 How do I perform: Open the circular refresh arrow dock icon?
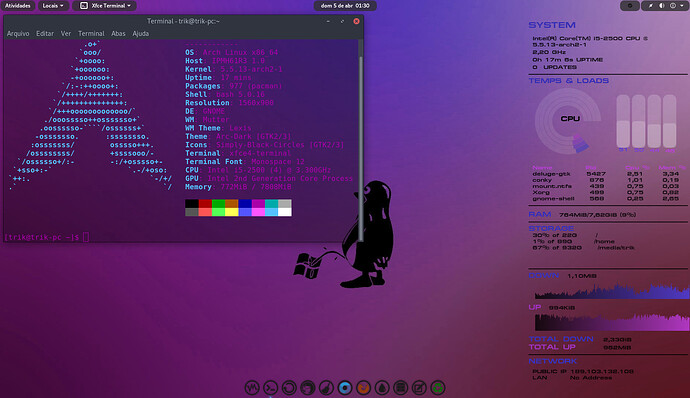pos(289,388)
